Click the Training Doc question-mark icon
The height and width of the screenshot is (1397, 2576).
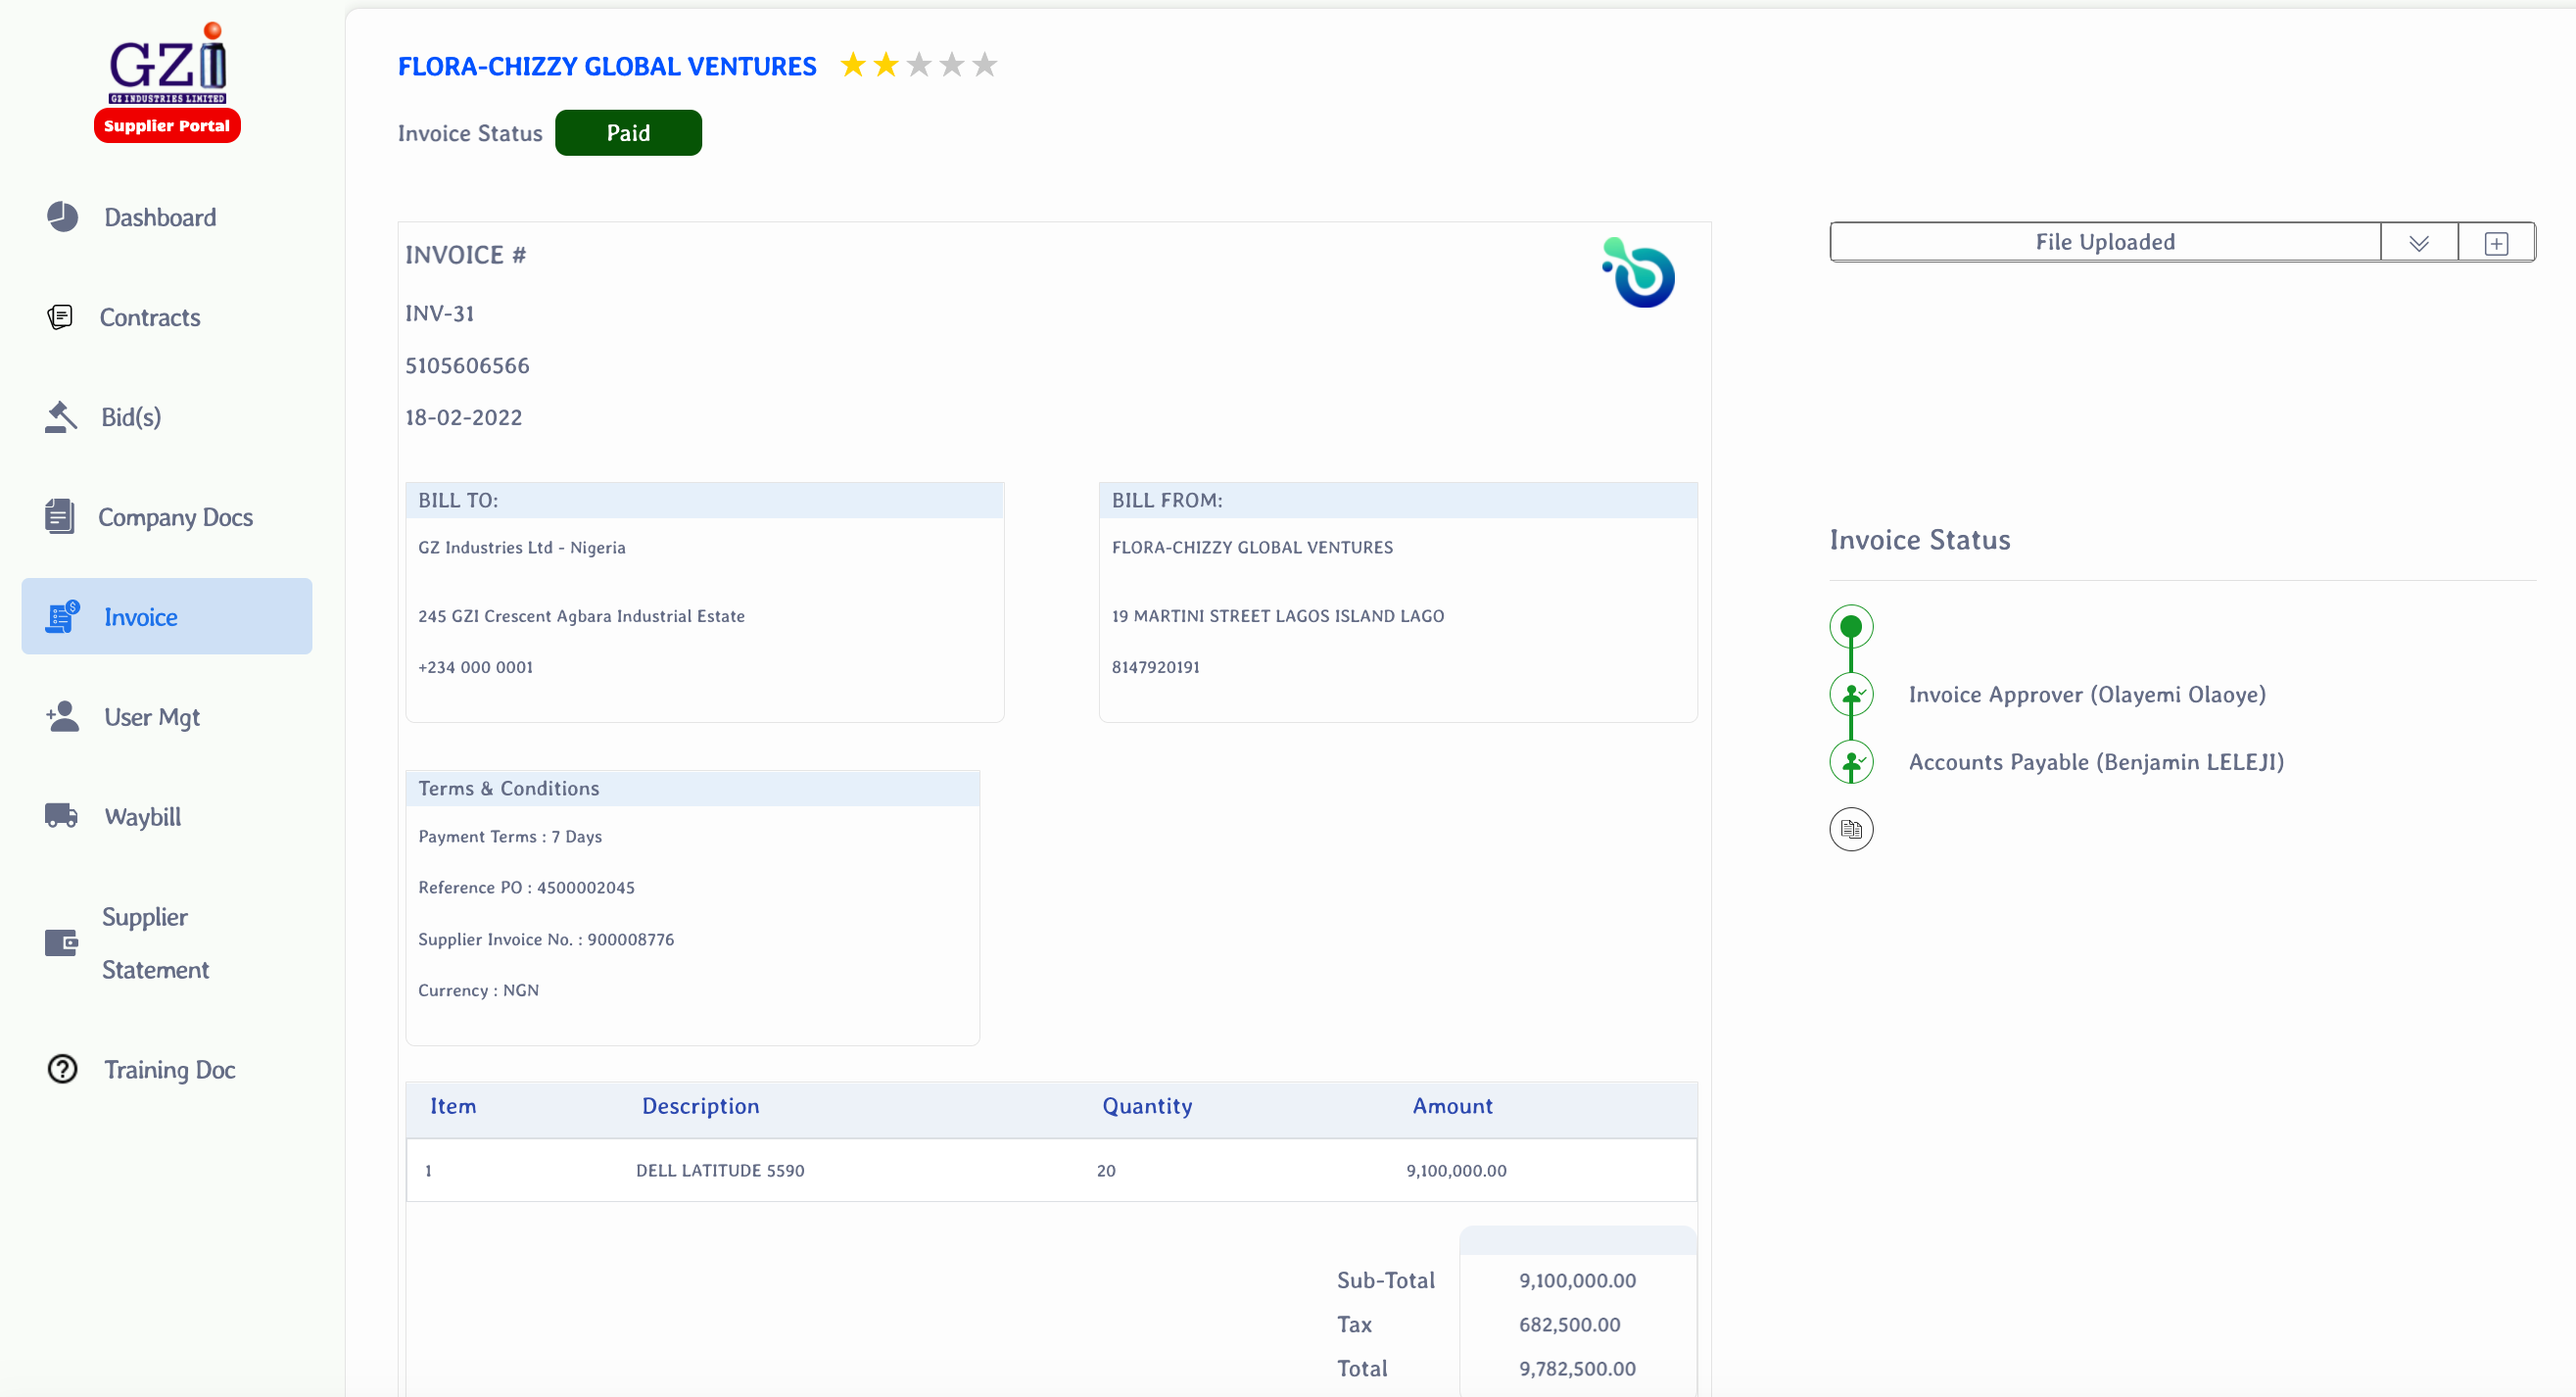click(x=62, y=1068)
